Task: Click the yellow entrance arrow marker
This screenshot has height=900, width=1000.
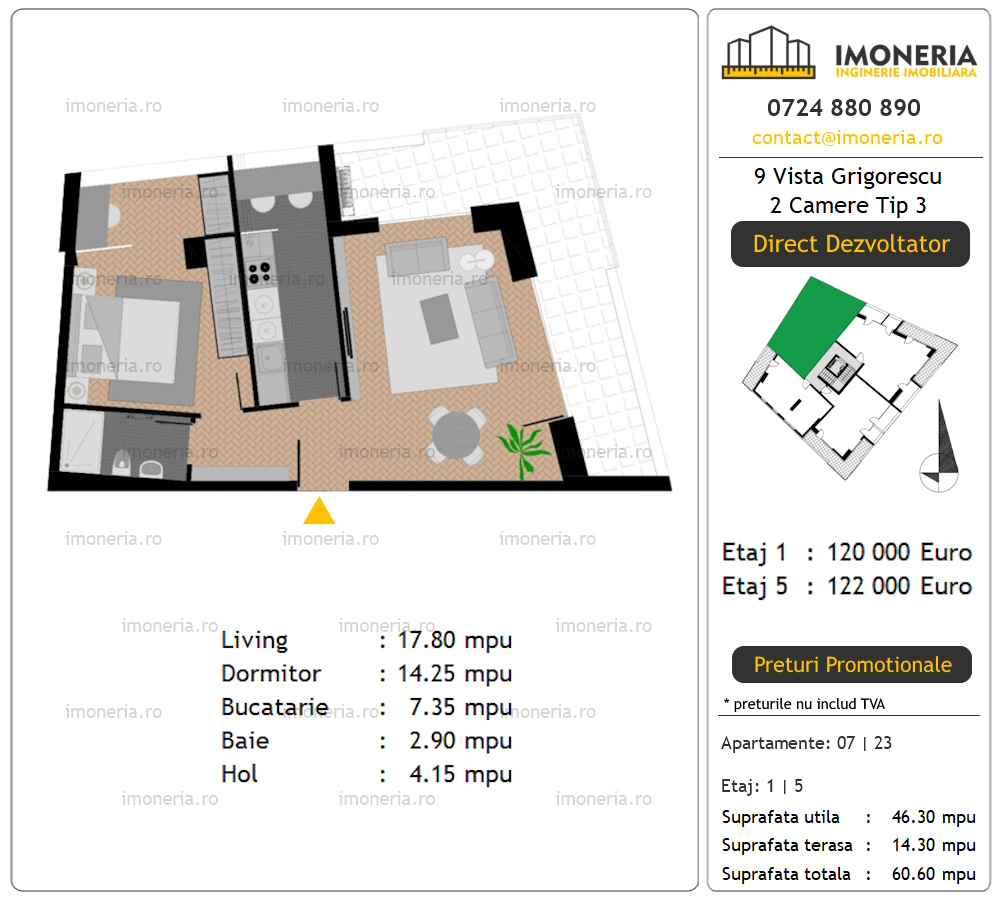Action: [x=319, y=511]
